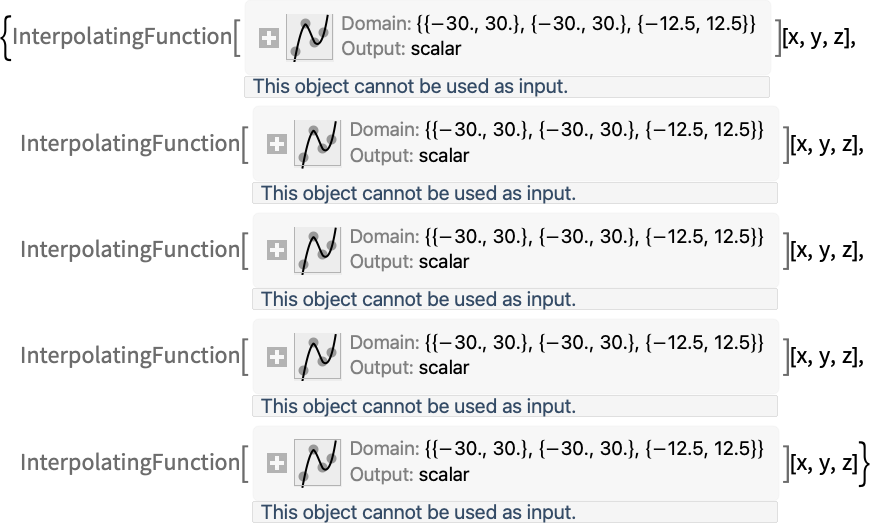
Task: Click the first interpolation curve icon
Action: (310, 37)
